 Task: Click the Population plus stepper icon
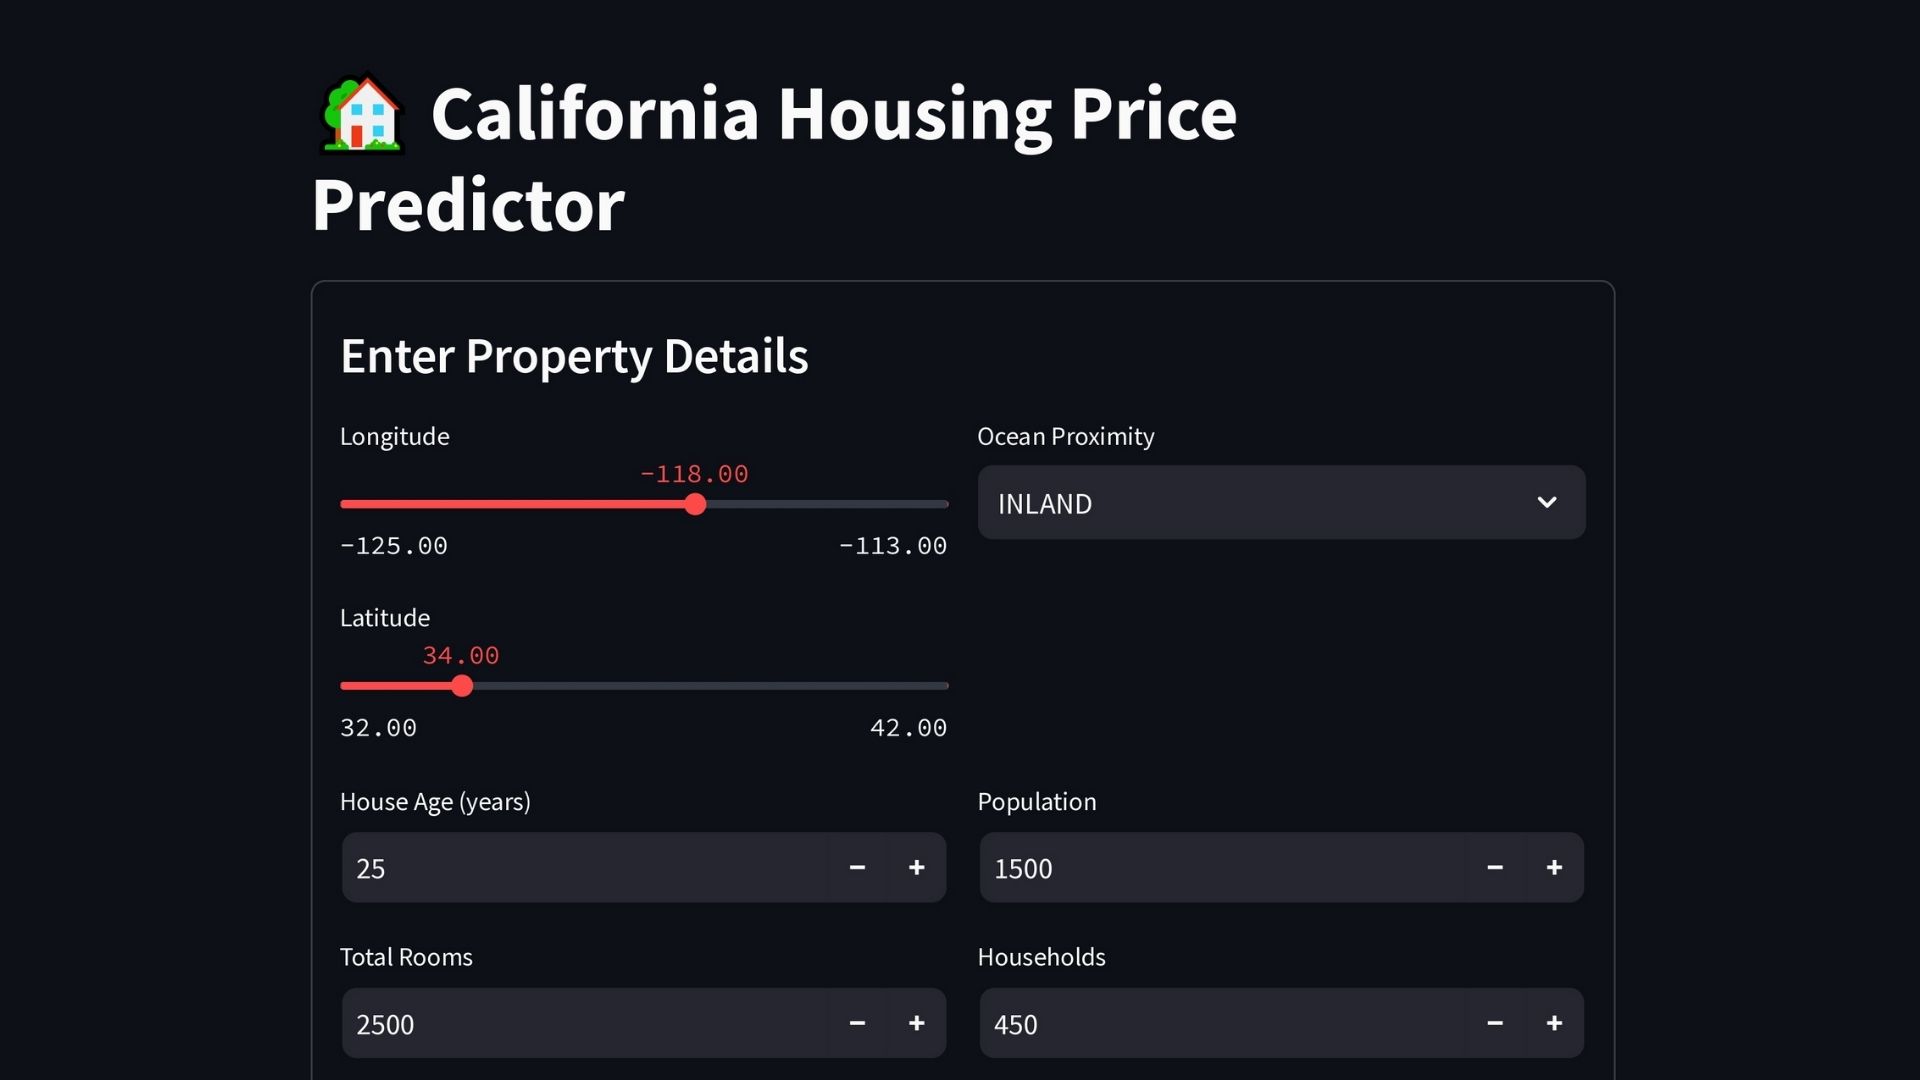pyautogui.click(x=1554, y=868)
